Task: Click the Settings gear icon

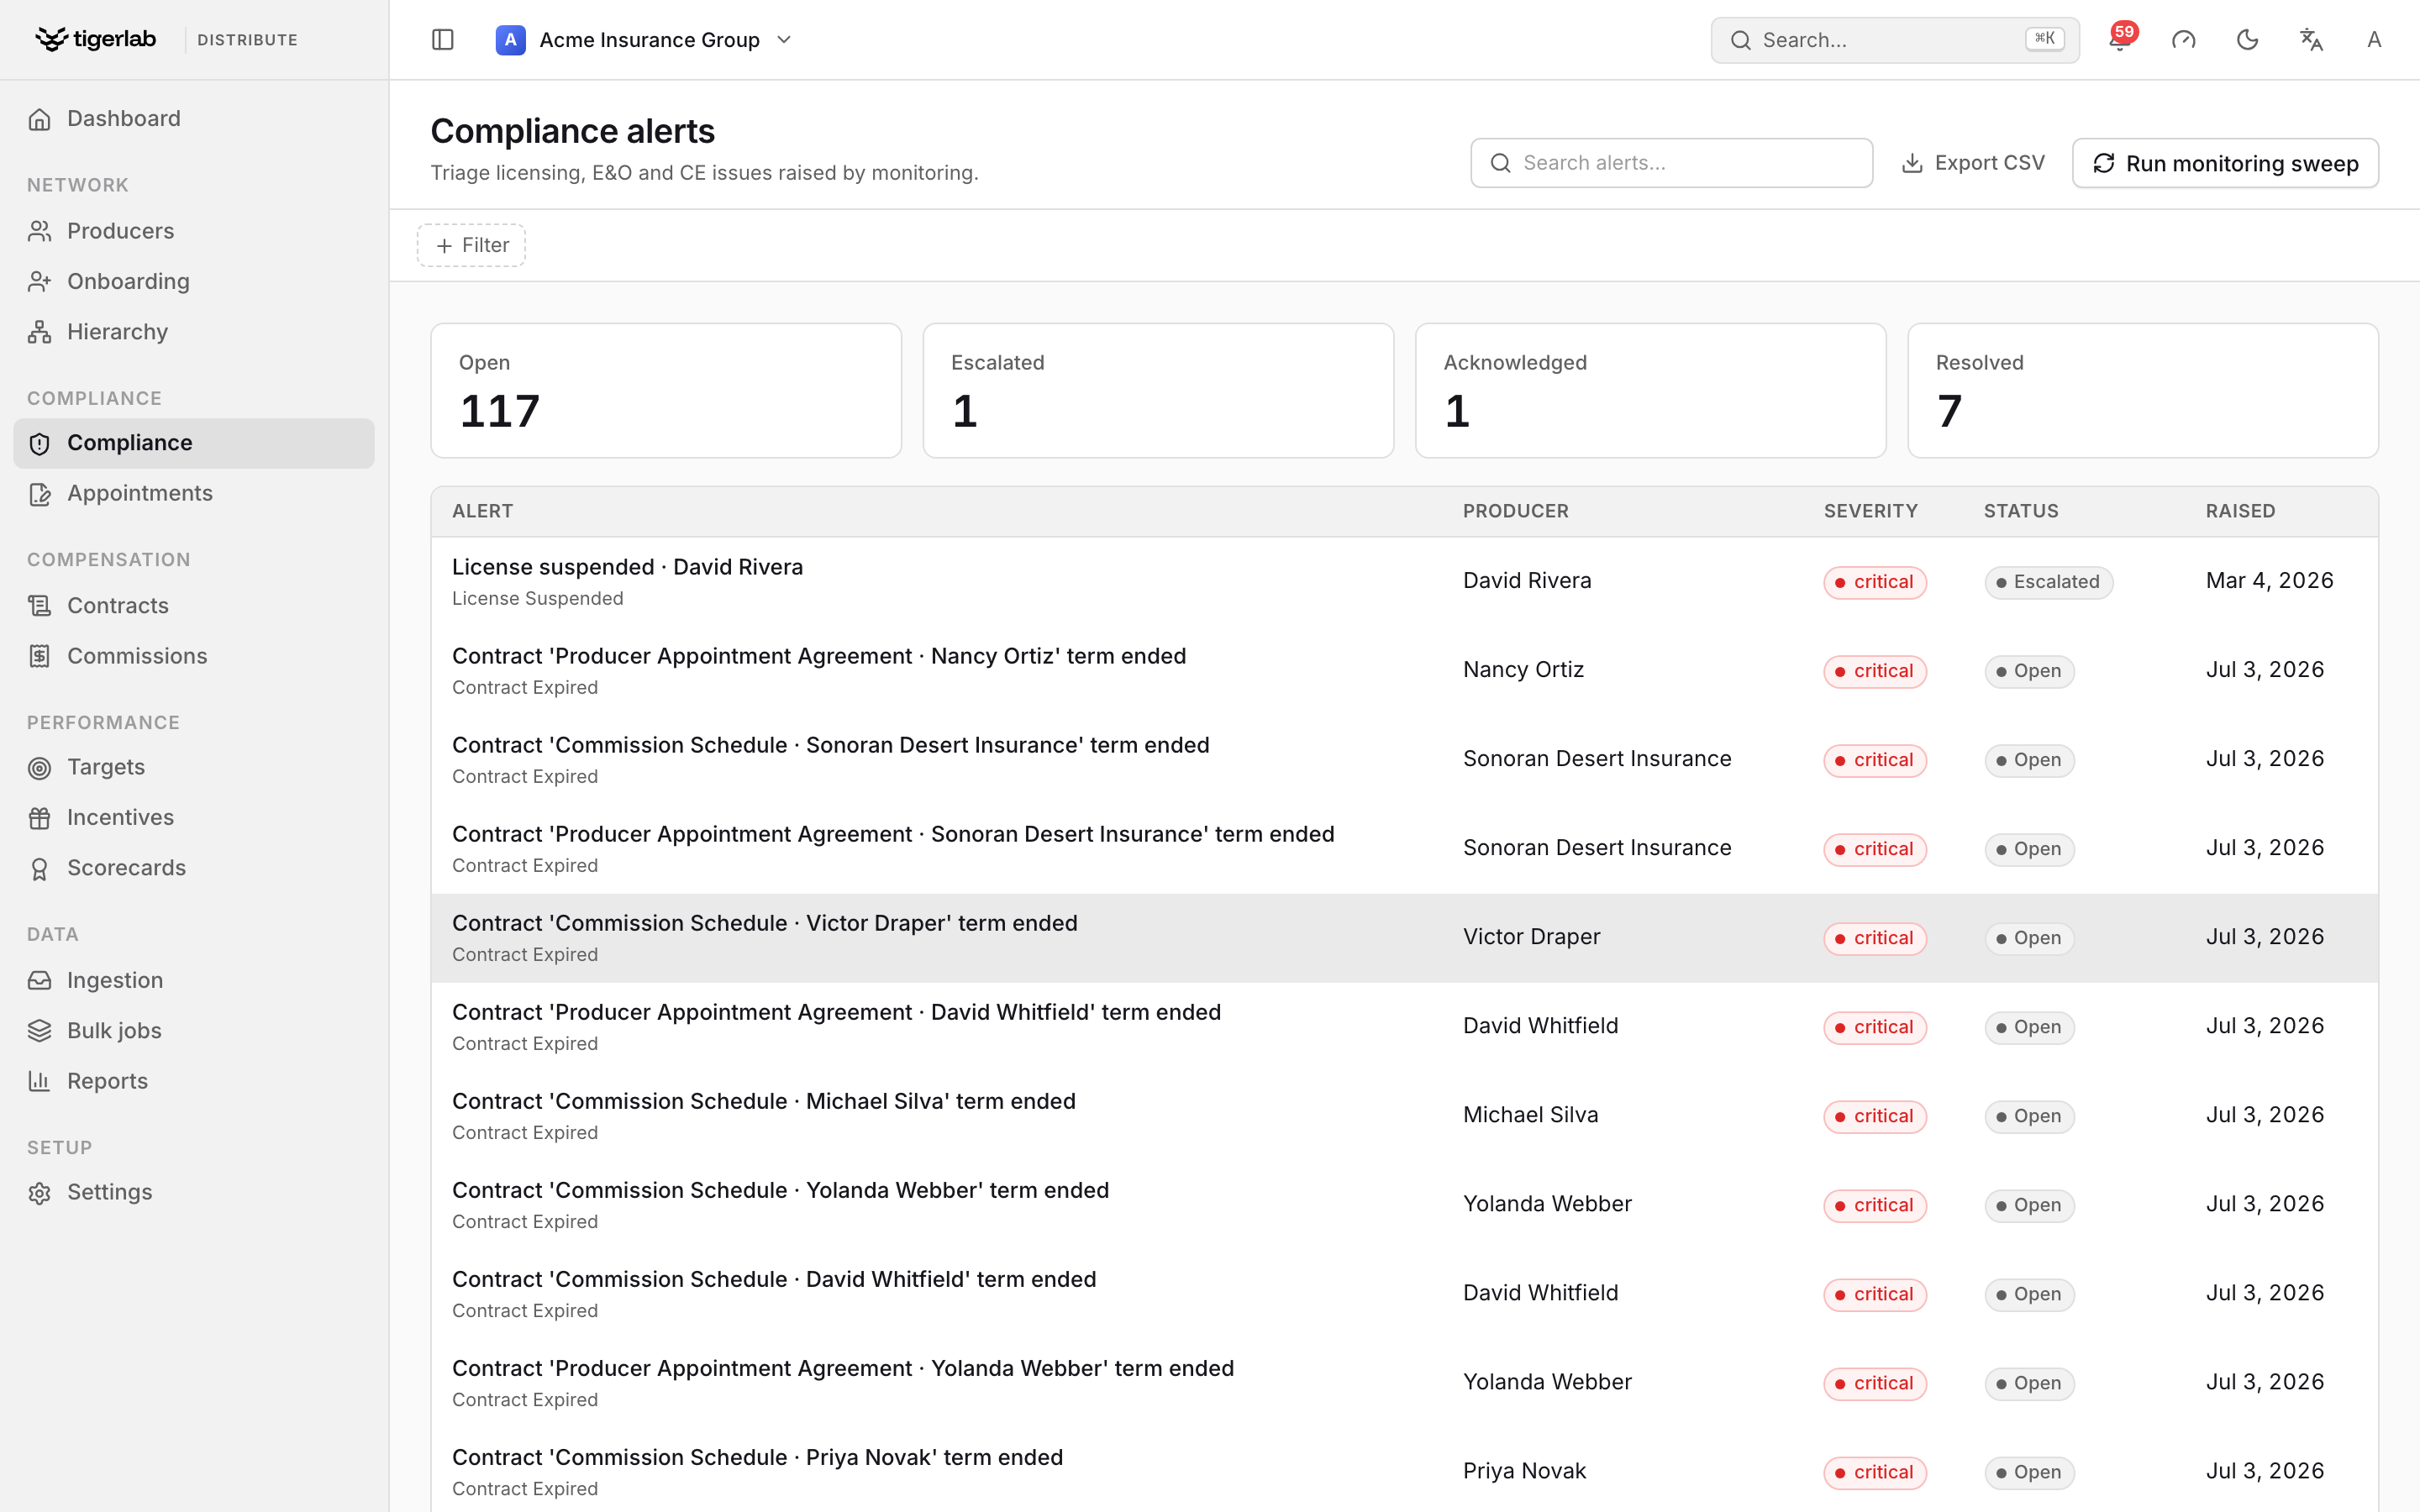Action: [x=40, y=1193]
